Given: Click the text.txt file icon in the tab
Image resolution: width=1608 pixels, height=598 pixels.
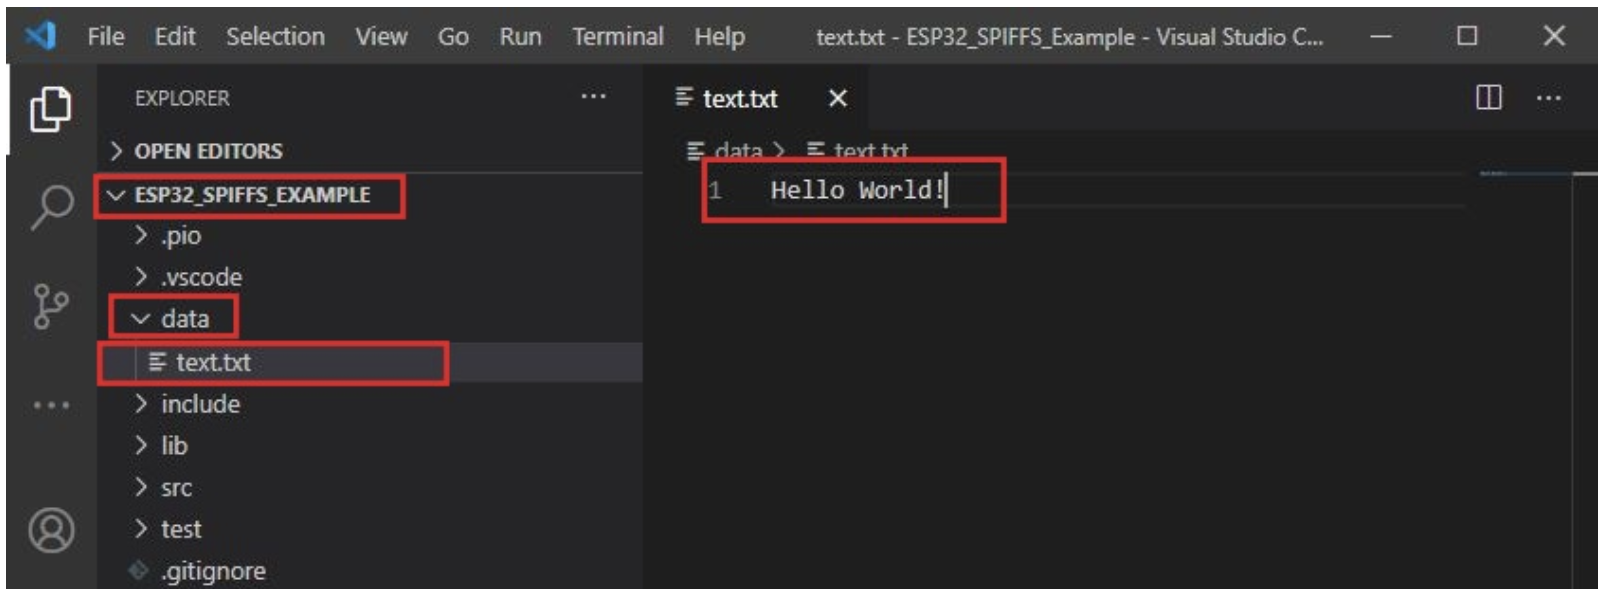Looking at the screenshot, I should coord(684,97).
